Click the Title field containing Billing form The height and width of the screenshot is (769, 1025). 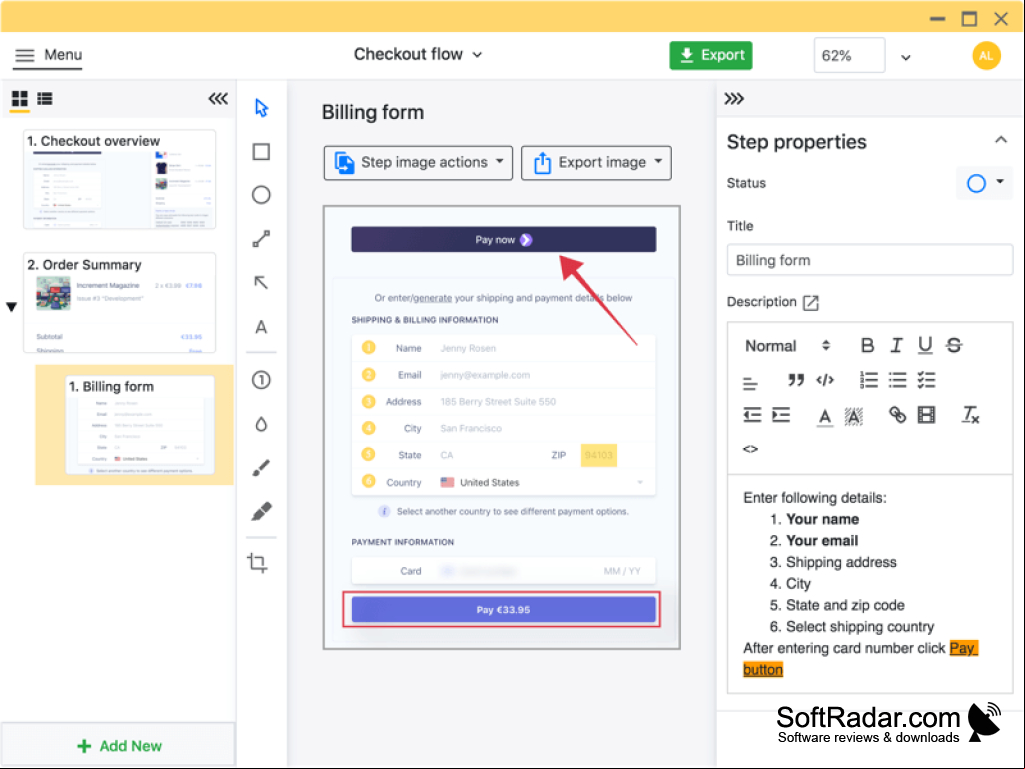tap(869, 260)
